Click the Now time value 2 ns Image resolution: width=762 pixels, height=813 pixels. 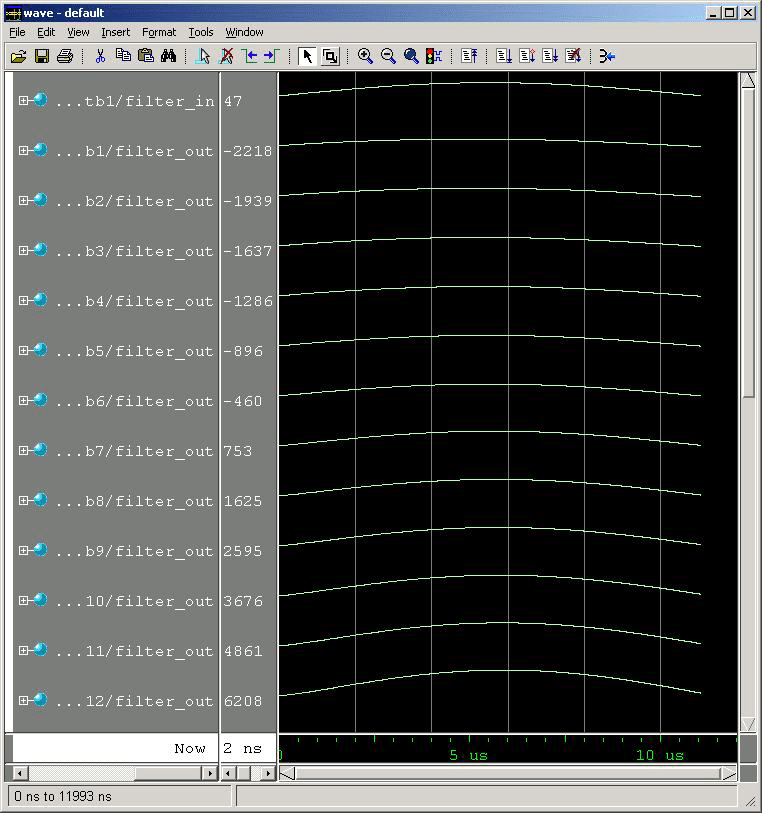pos(243,748)
